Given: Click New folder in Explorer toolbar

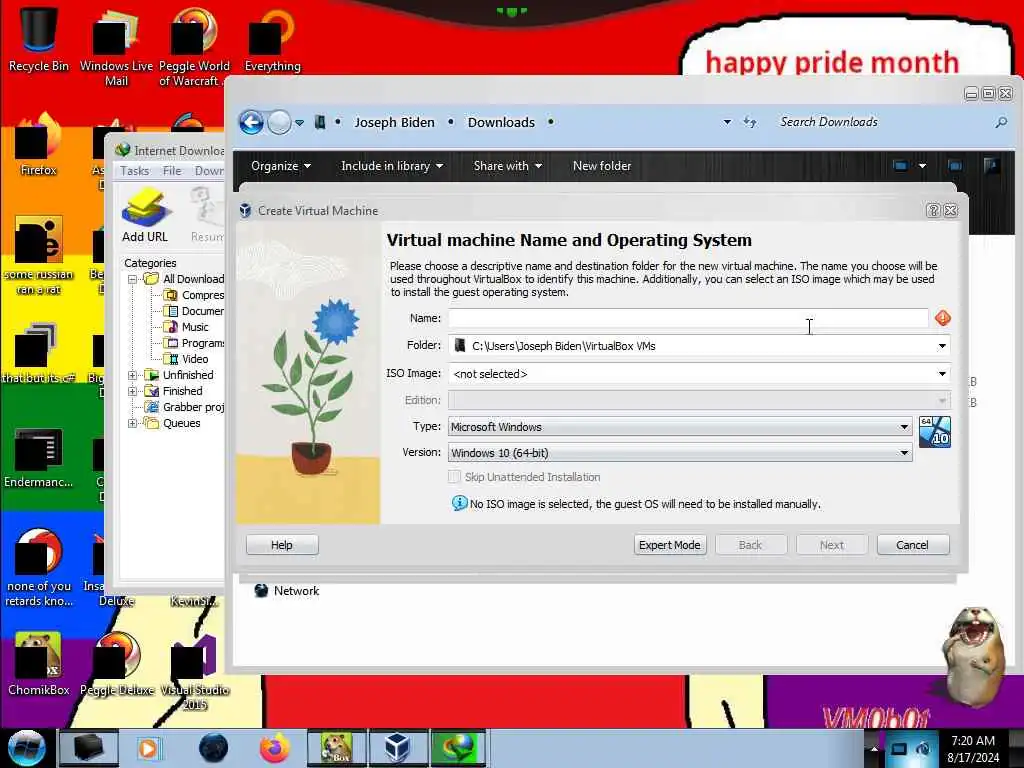Looking at the screenshot, I should coord(601,166).
